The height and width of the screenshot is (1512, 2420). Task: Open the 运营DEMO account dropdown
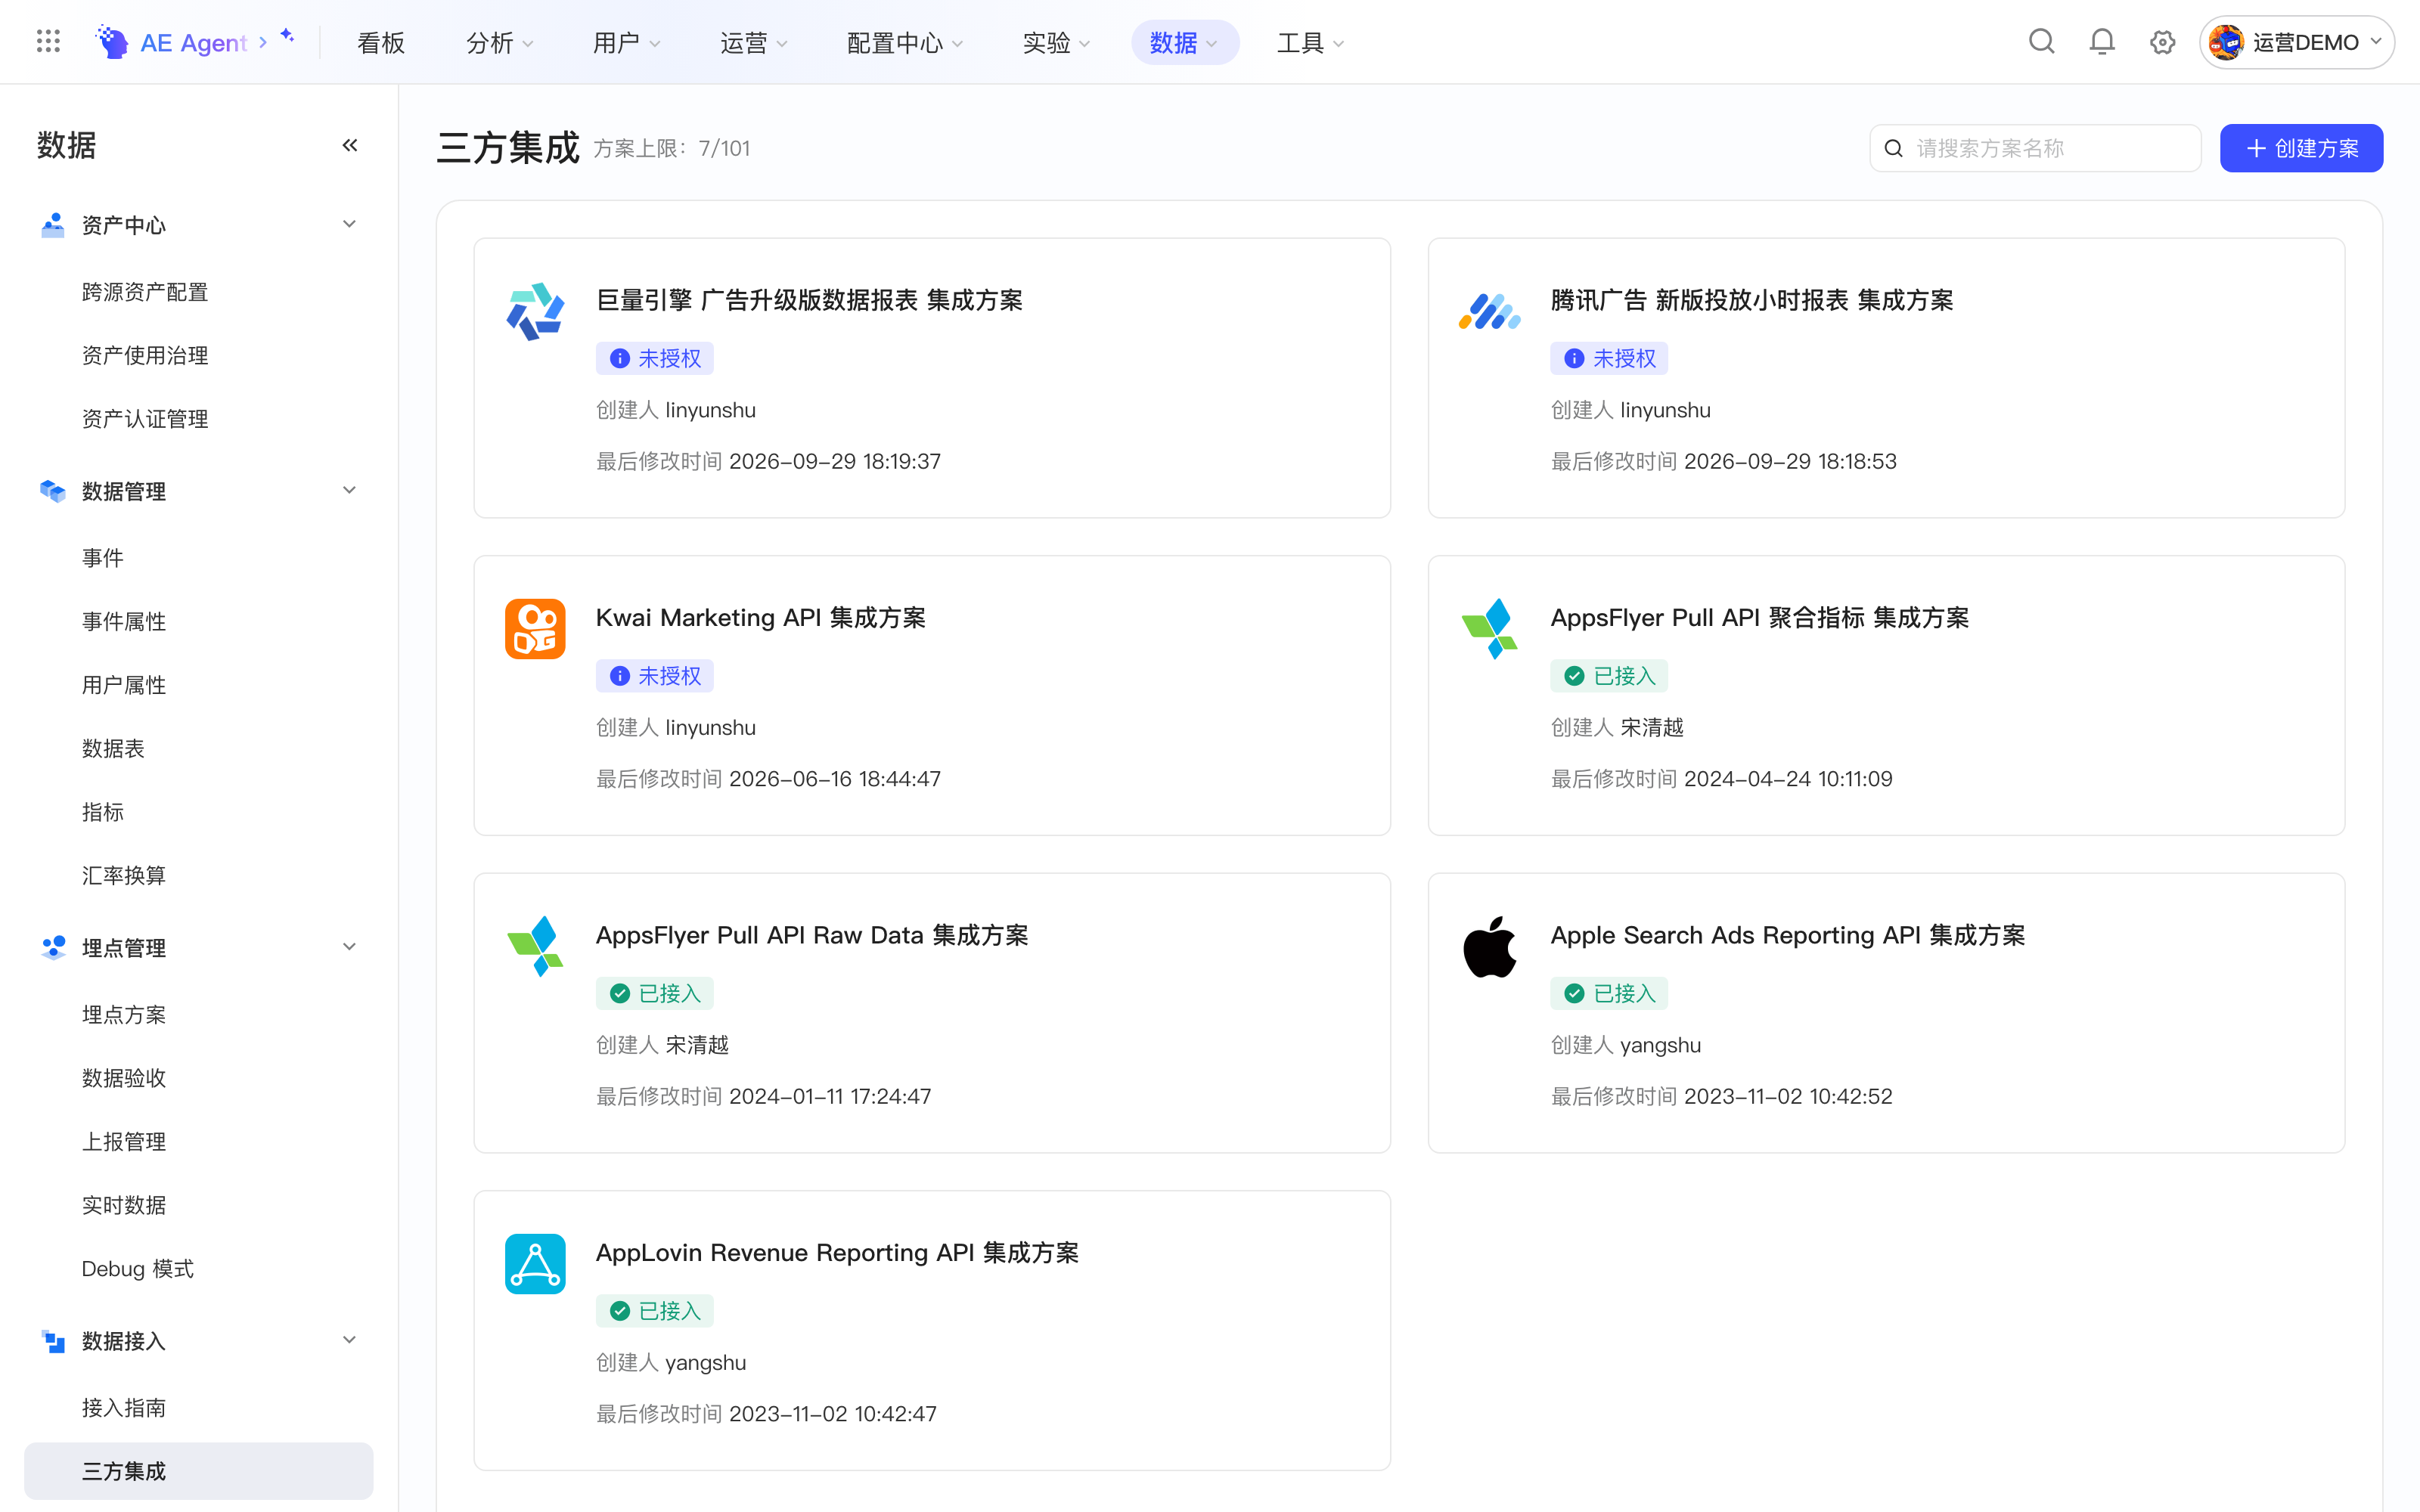pos(2297,42)
